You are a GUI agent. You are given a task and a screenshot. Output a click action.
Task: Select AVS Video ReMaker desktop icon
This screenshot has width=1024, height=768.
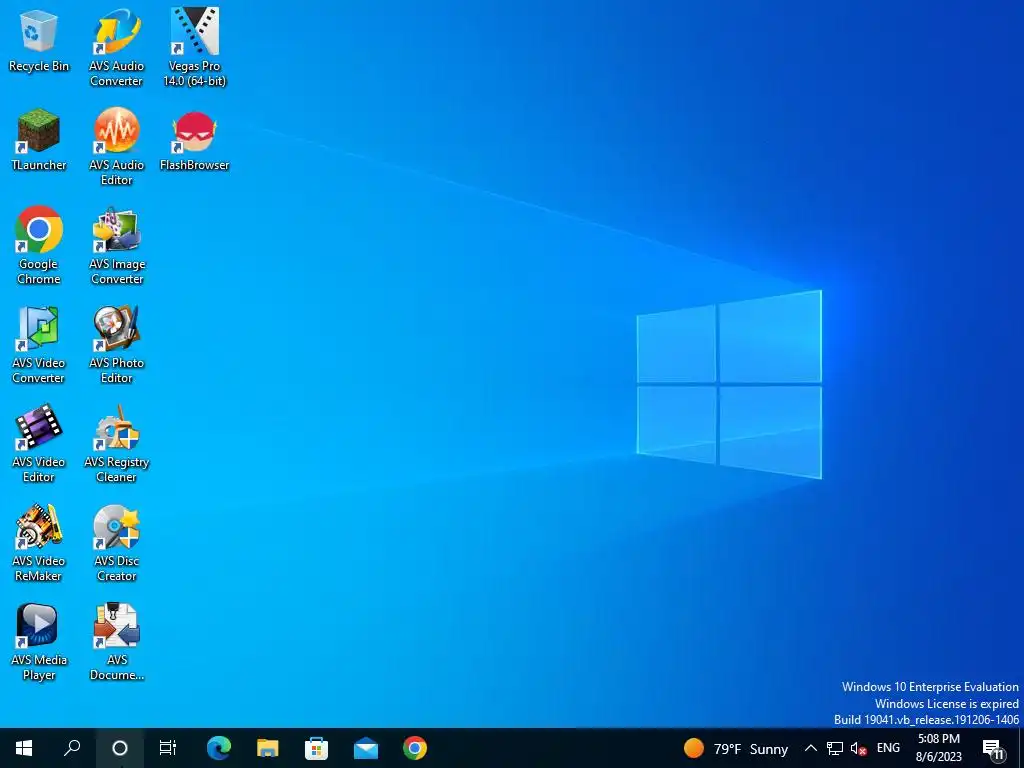39,543
